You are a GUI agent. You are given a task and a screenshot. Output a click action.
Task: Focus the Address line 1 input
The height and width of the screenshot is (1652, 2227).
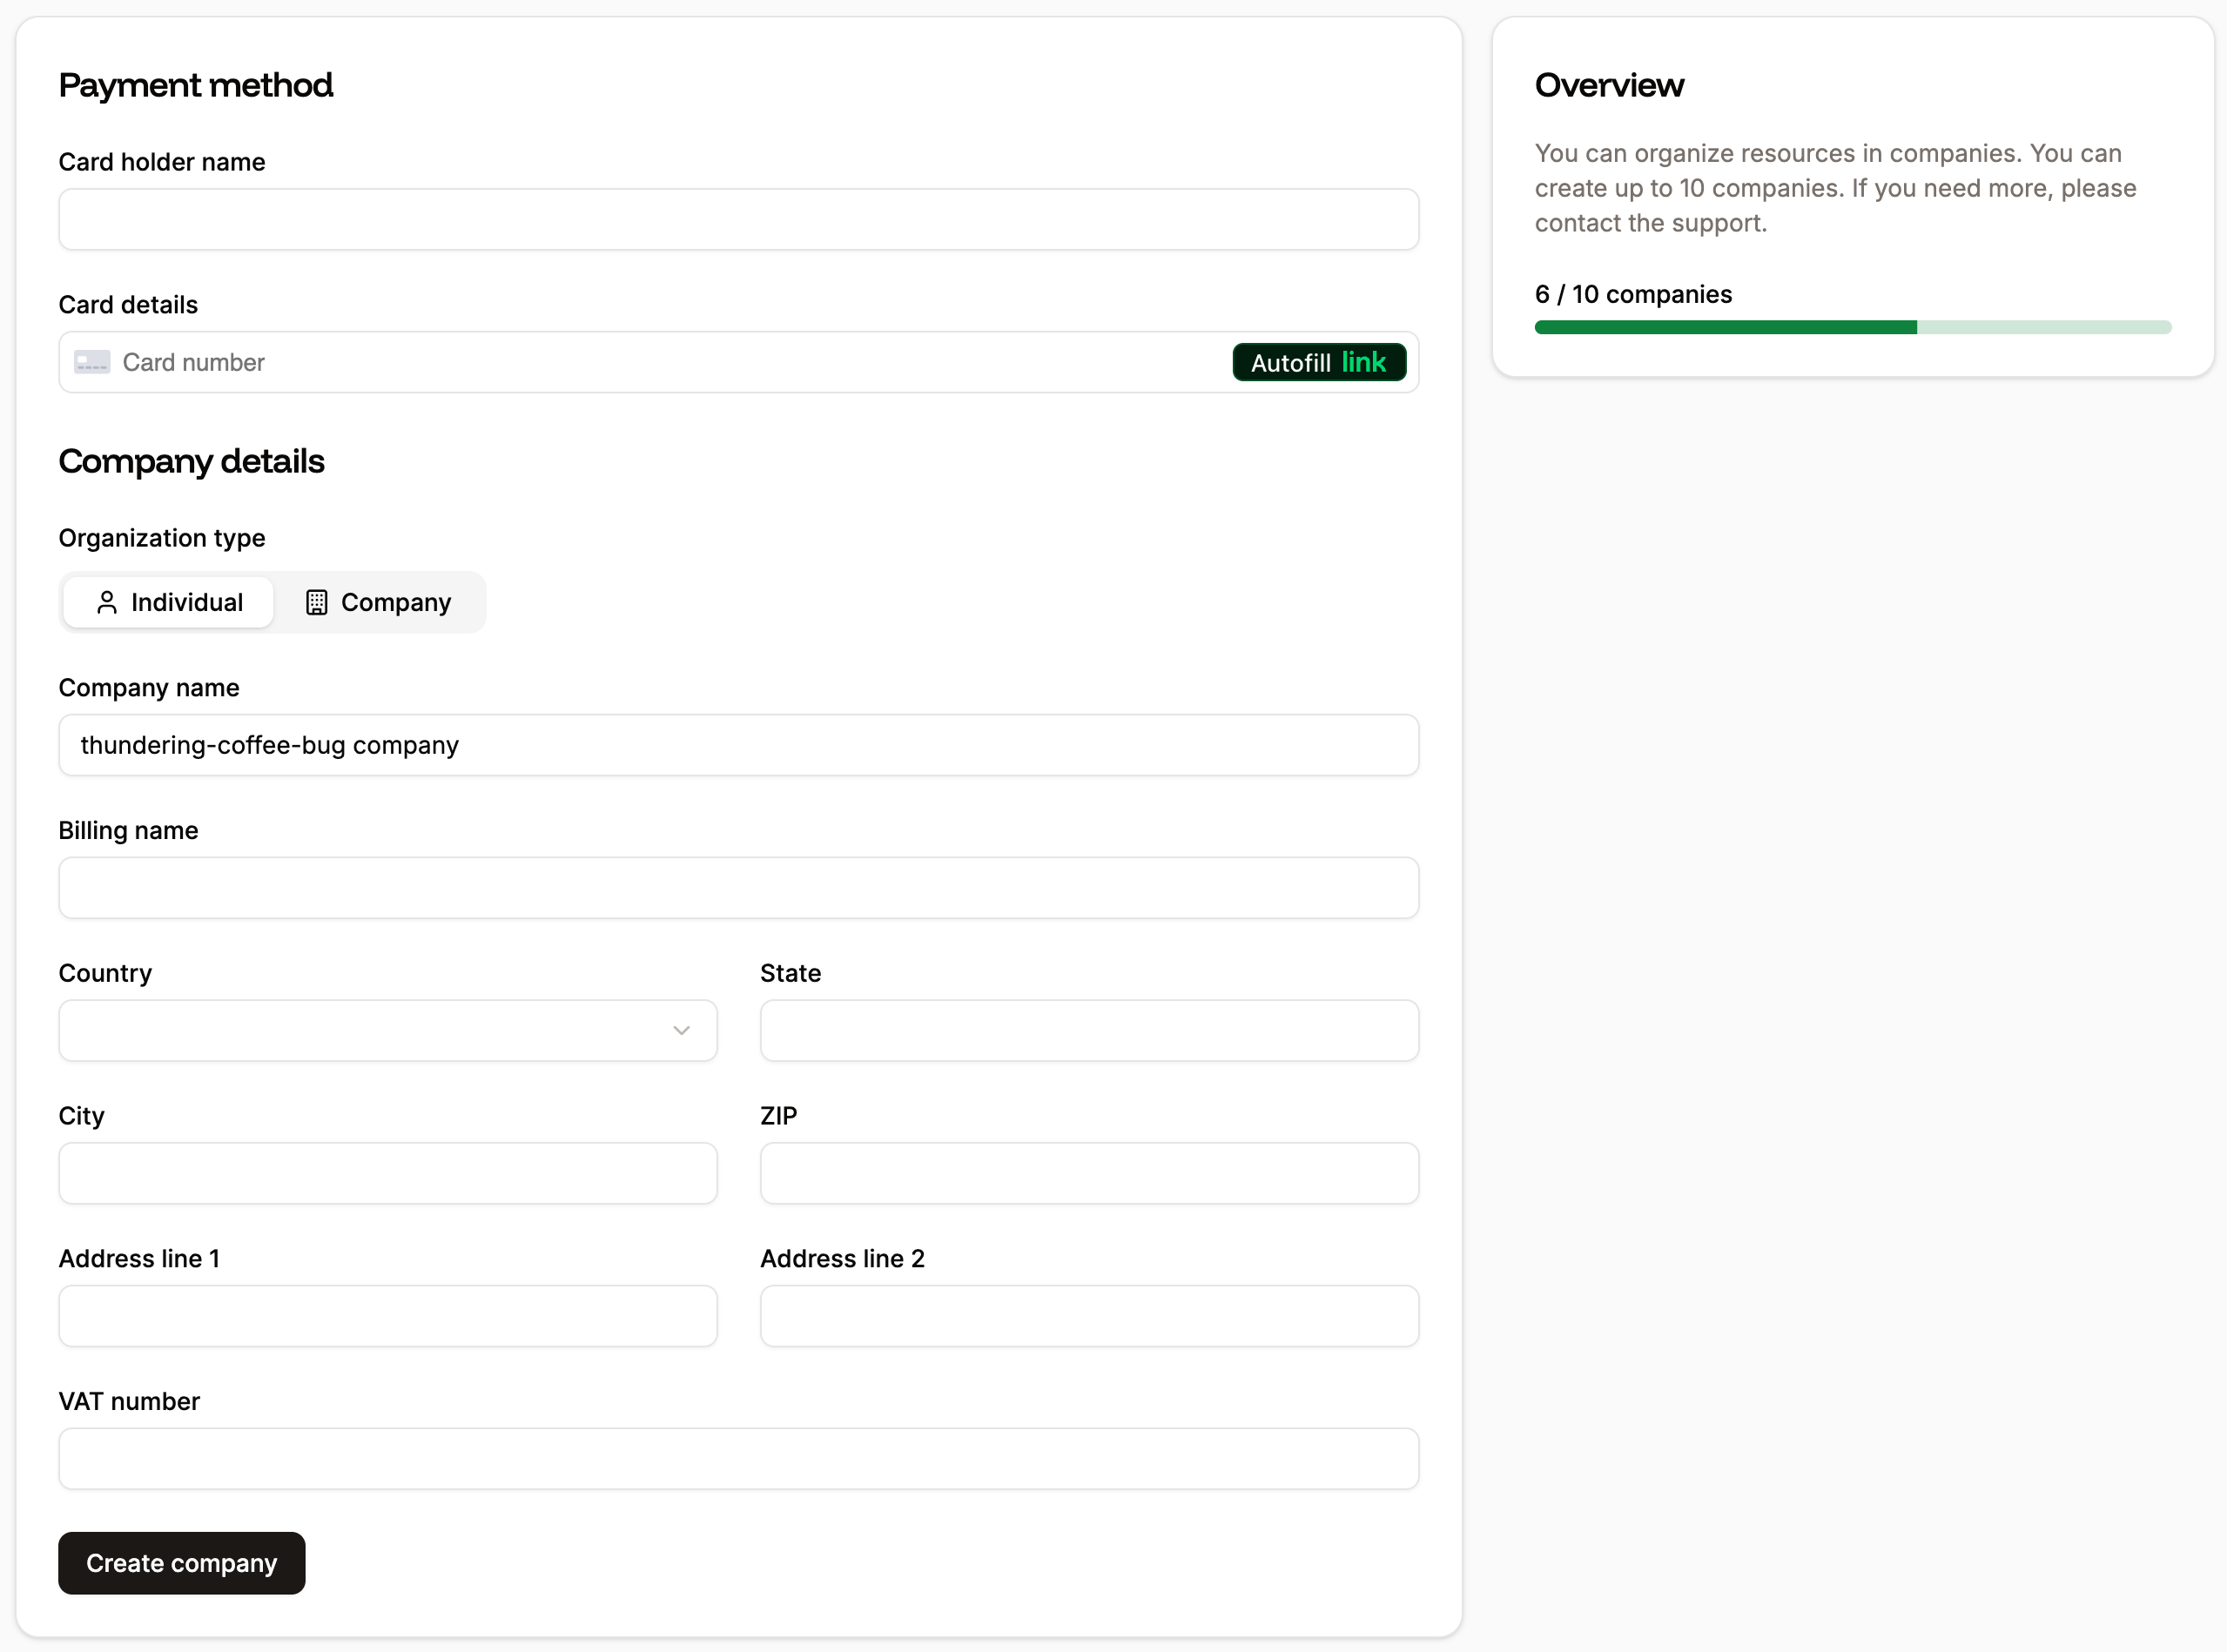[388, 1316]
